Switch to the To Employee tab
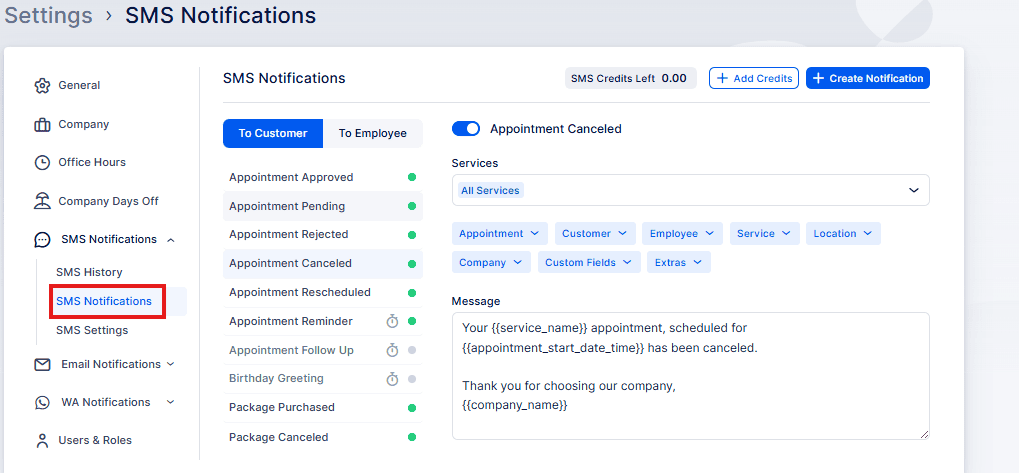The width and height of the screenshot is (1019, 473). point(372,133)
